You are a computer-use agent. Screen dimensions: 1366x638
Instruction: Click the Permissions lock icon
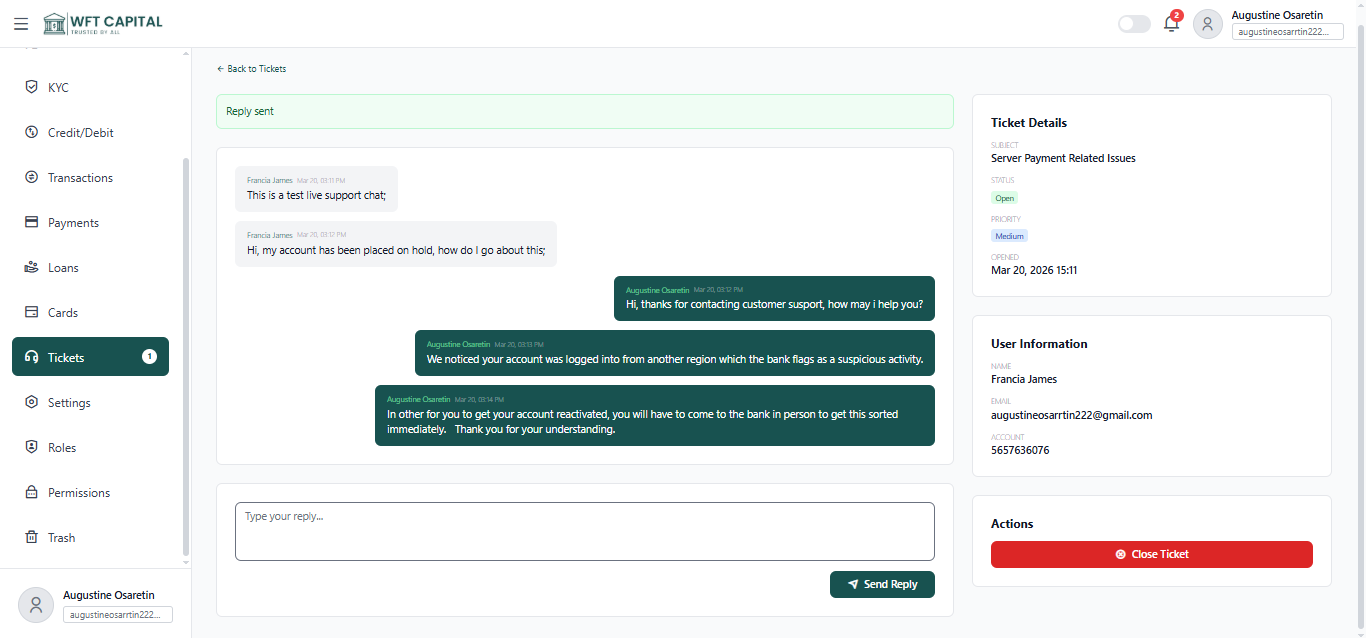[x=31, y=493]
